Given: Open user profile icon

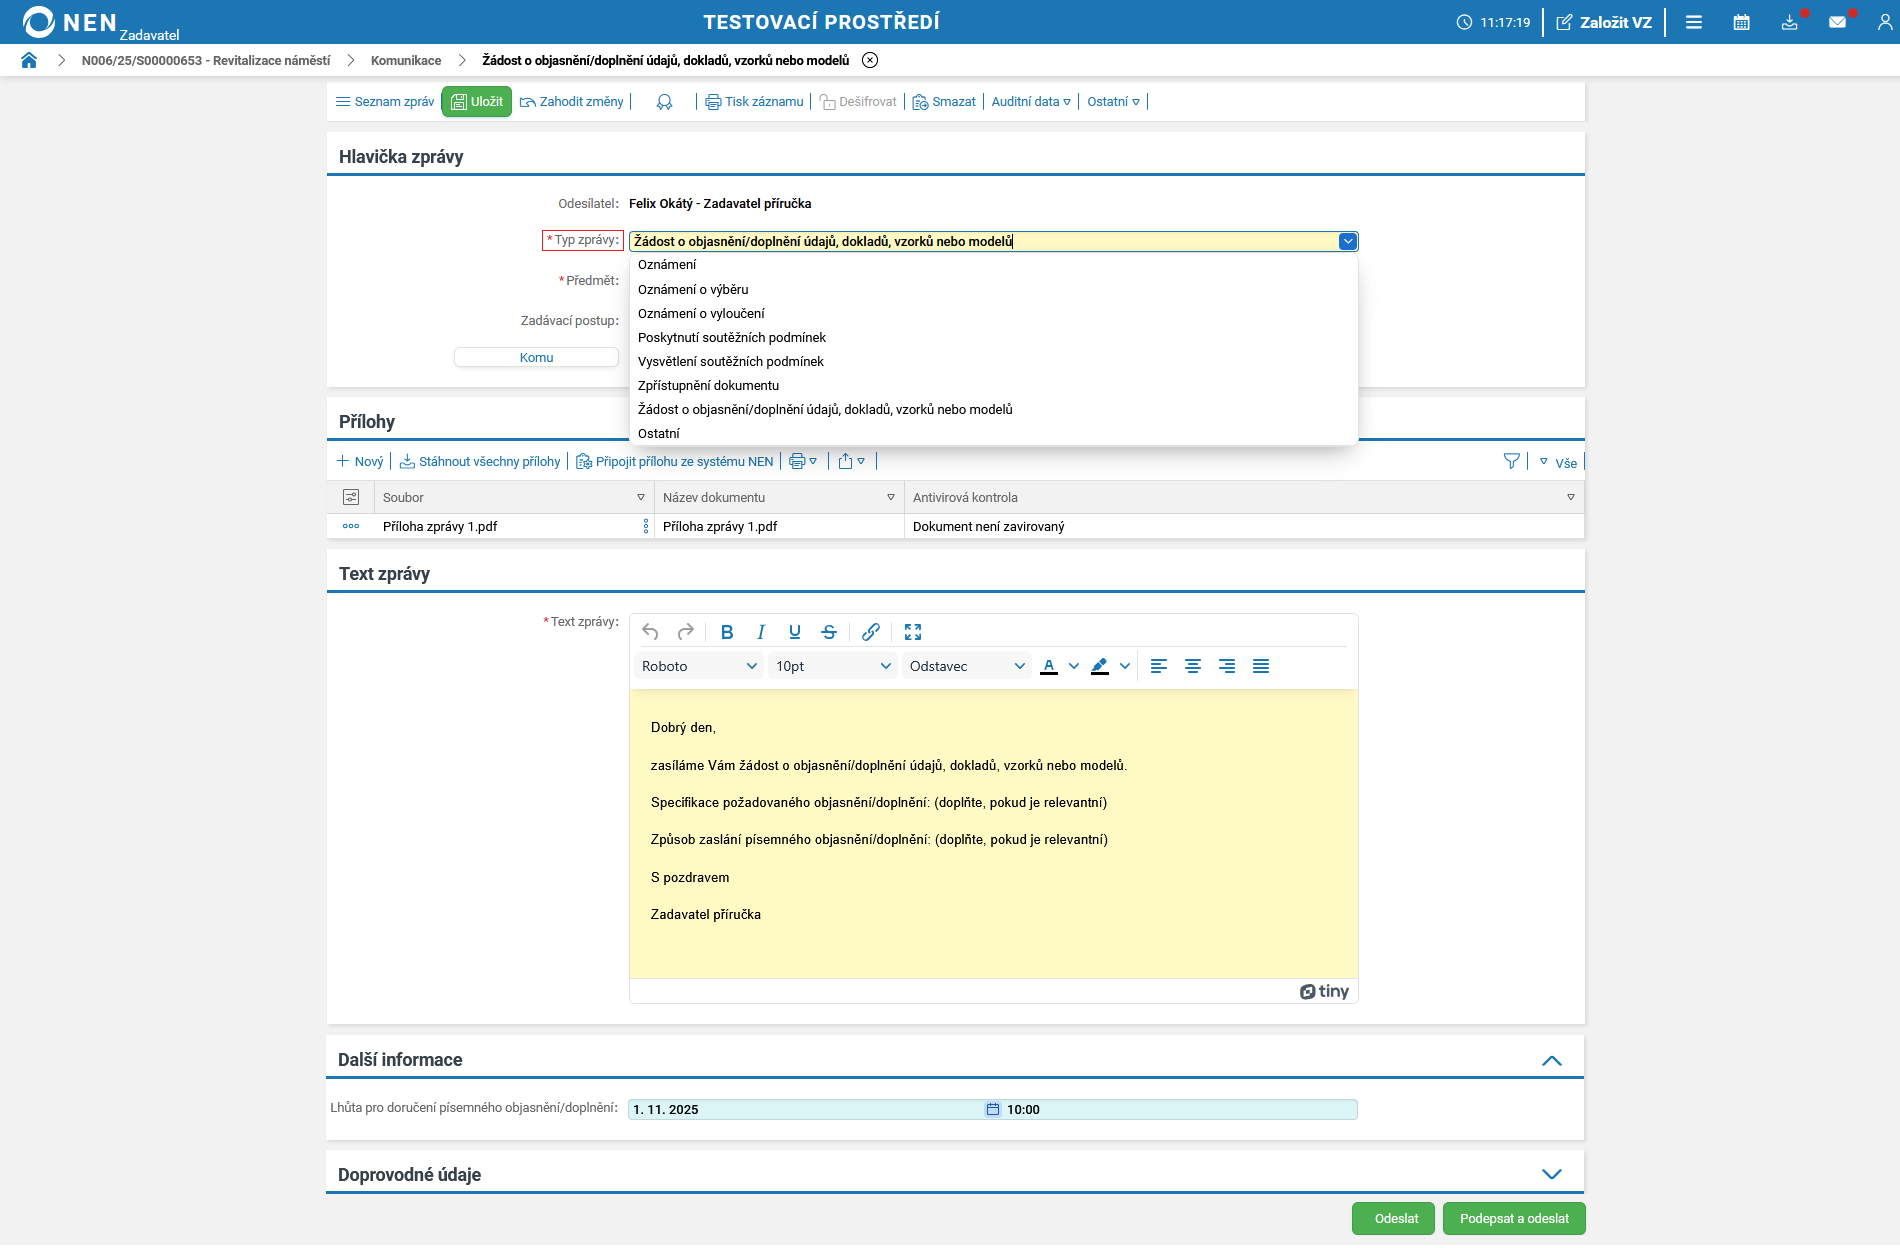Looking at the screenshot, I should pos(1885,22).
